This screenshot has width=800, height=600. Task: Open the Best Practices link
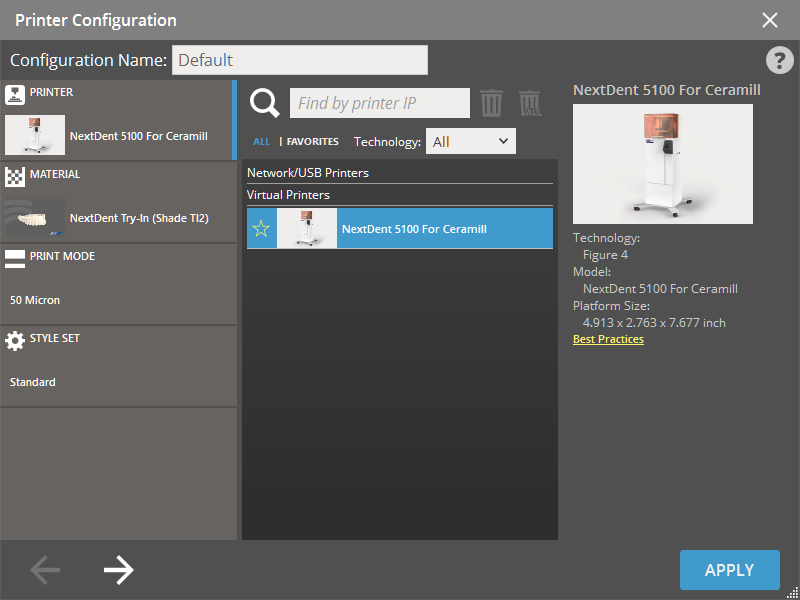pos(608,339)
